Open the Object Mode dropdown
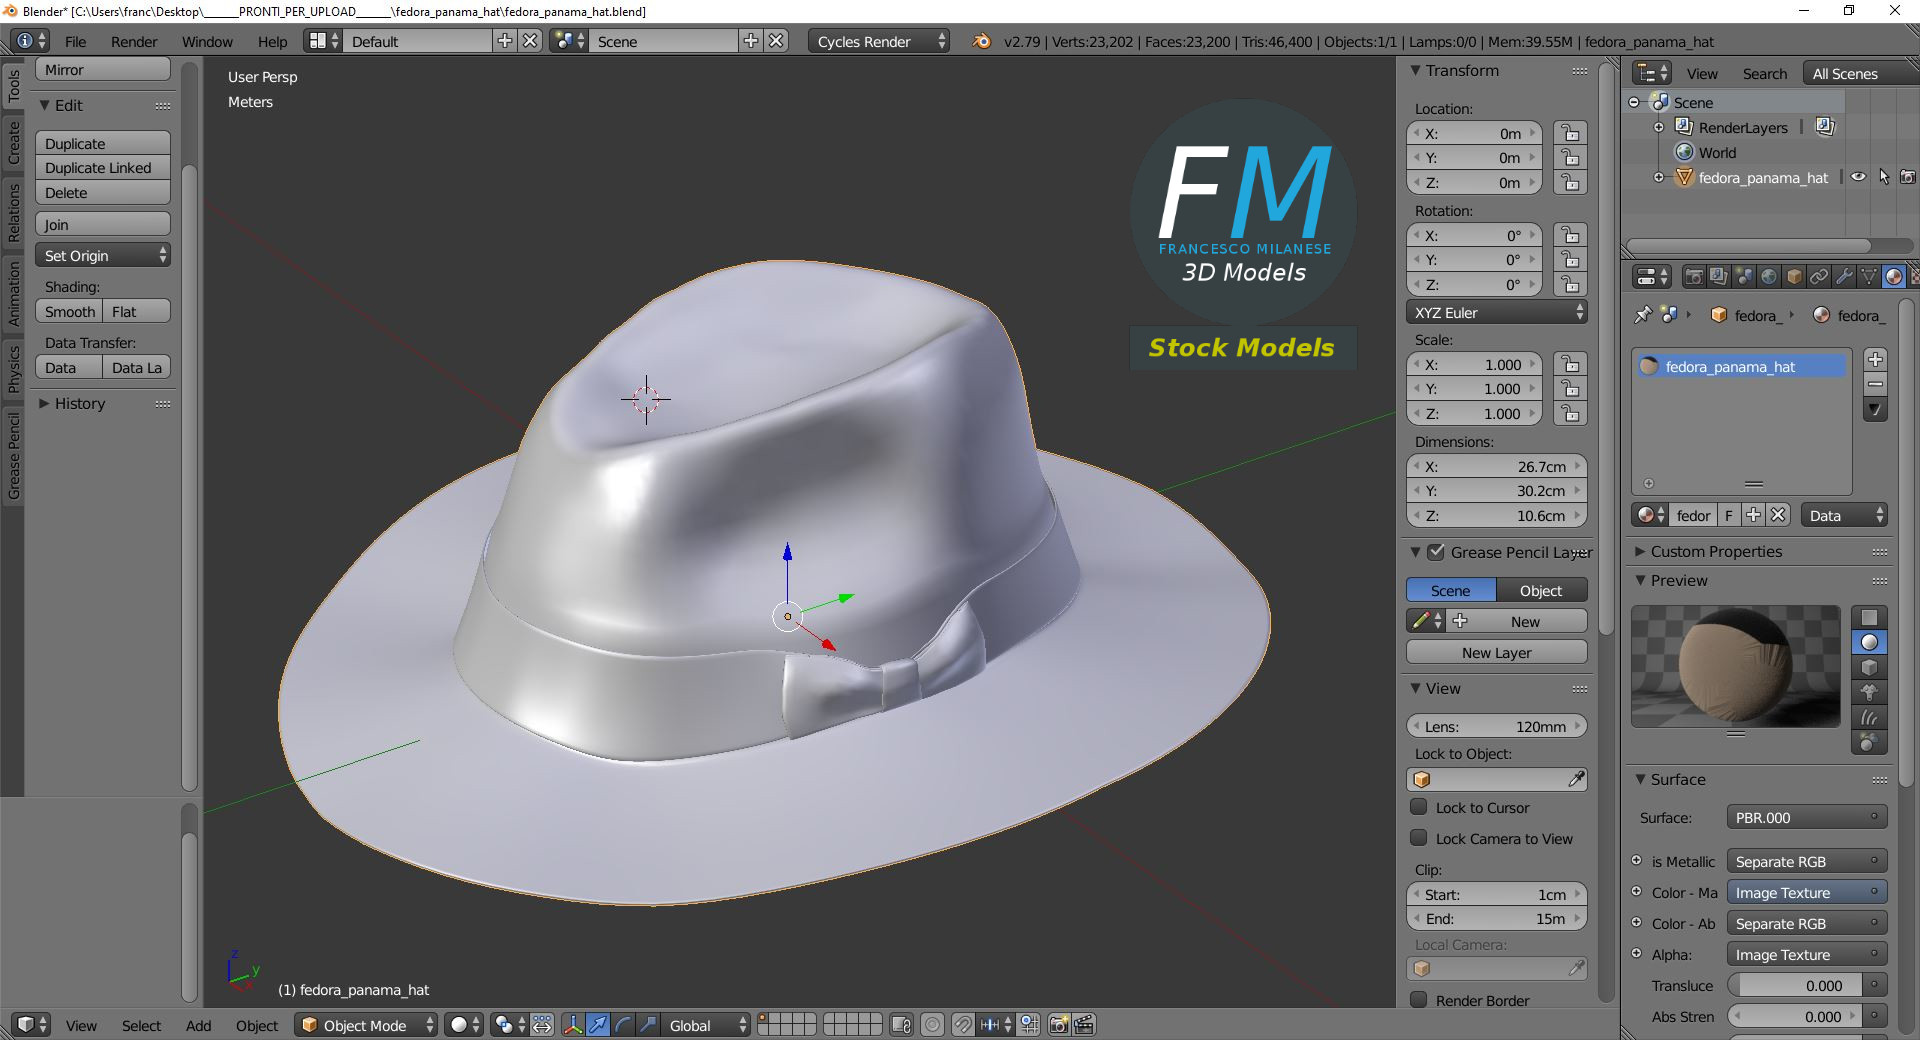This screenshot has height=1040, width=1920. point(366,1025)
